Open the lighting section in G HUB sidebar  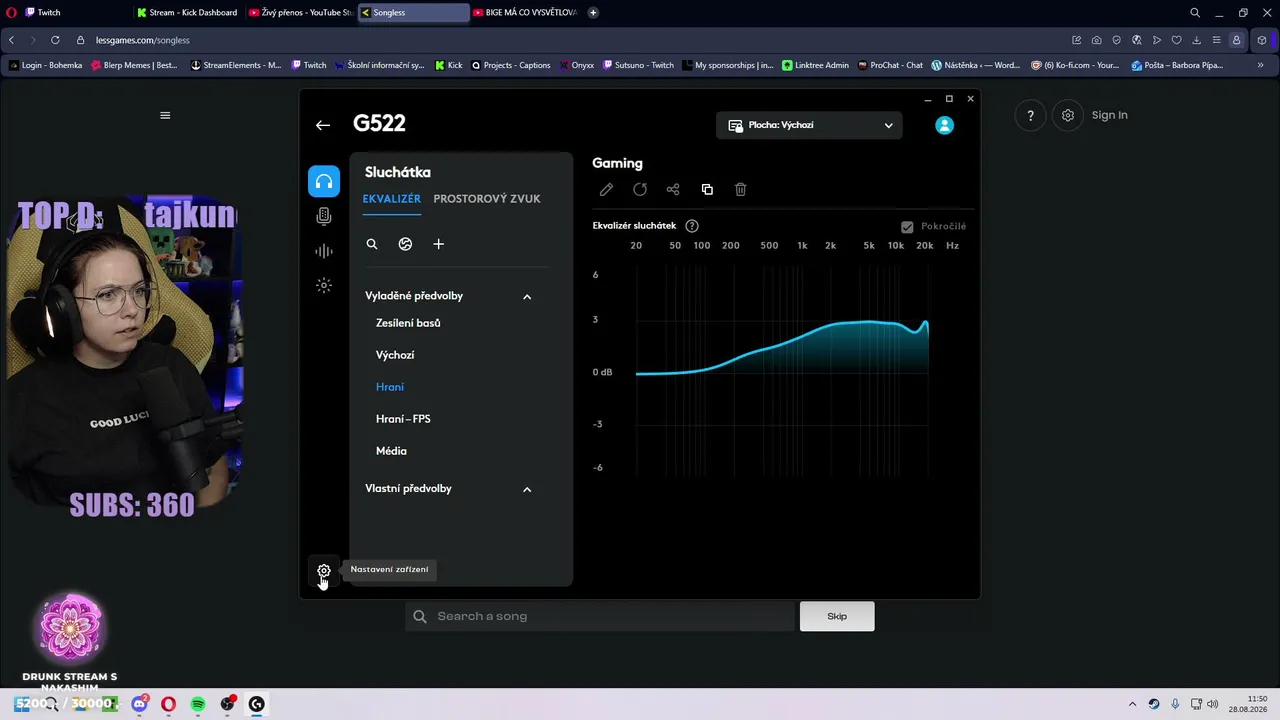pyautogui.click(x=324, y=285)
